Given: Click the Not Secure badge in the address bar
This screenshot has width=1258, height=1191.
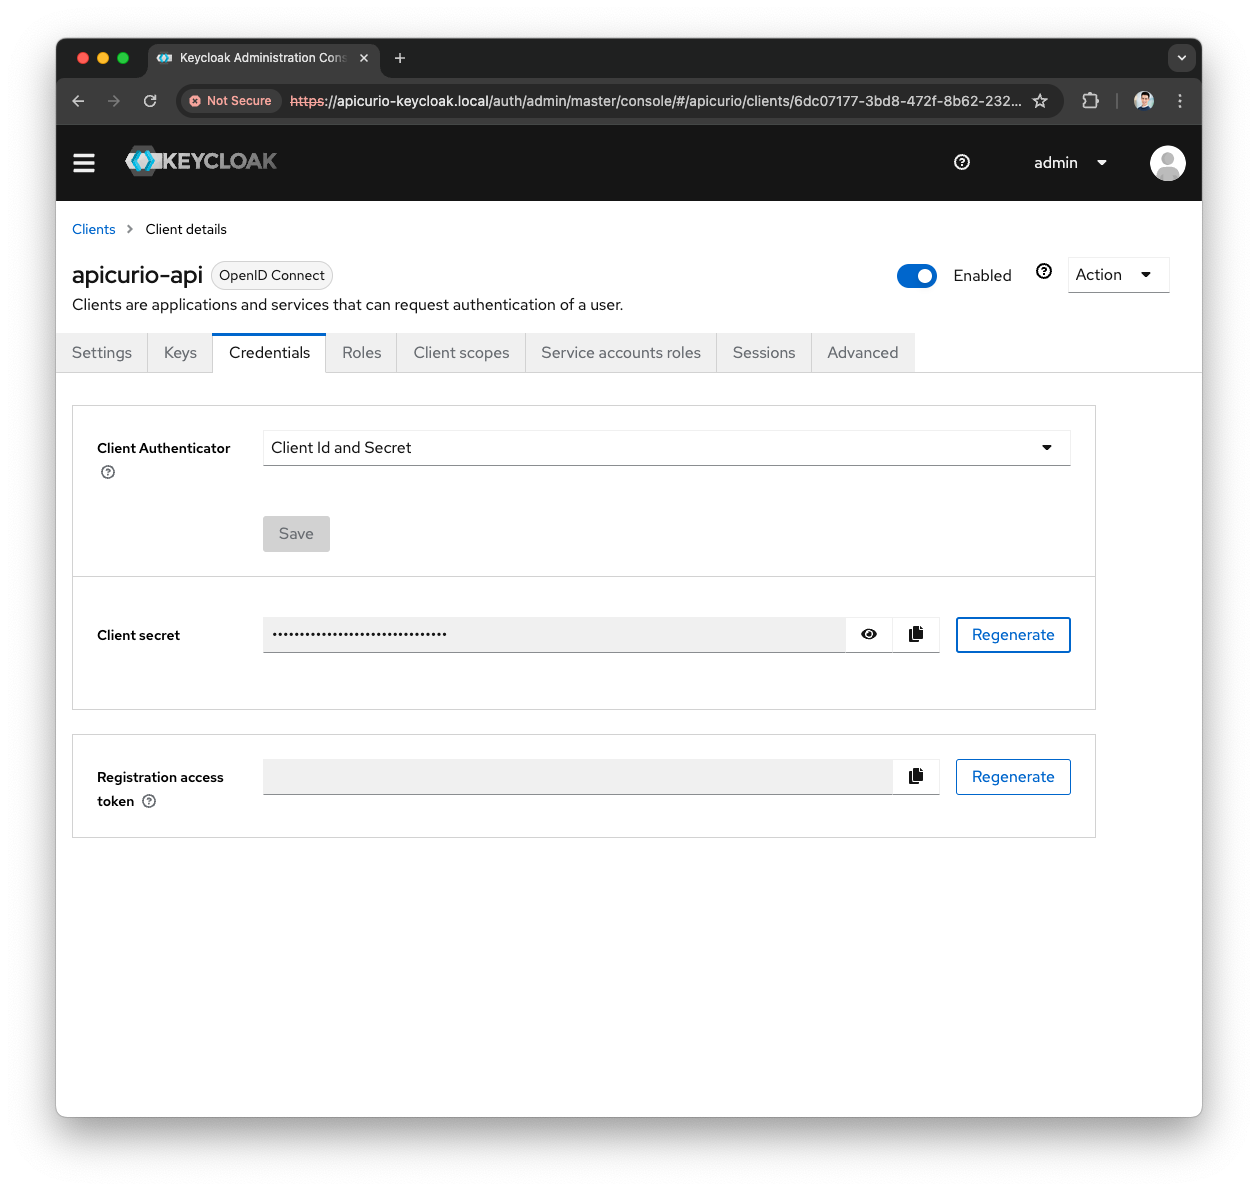Looking at the screenshot, I should (230, 100).
